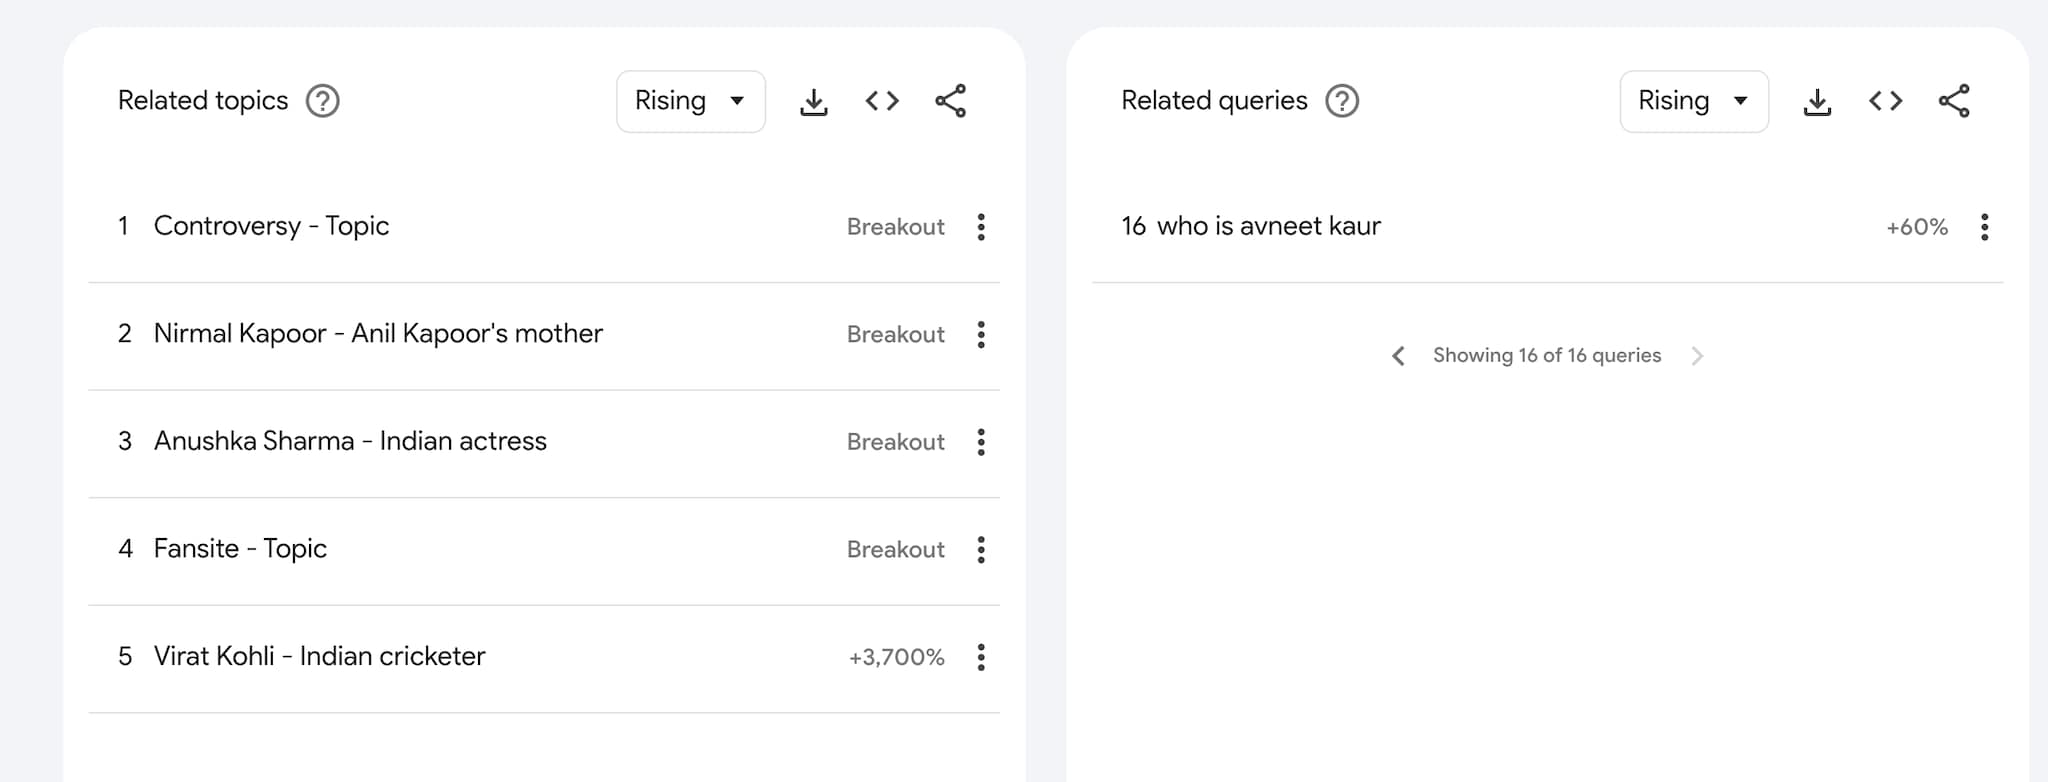Open embed code for Related topics

[882, 101]
